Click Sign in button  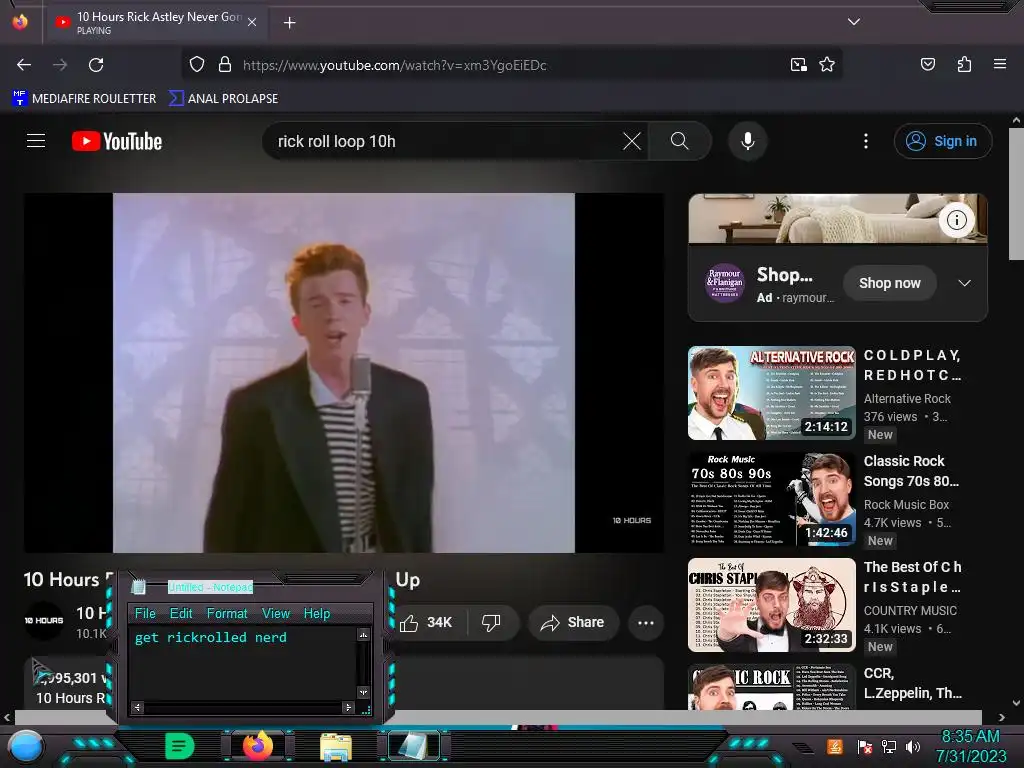(942, 141)
